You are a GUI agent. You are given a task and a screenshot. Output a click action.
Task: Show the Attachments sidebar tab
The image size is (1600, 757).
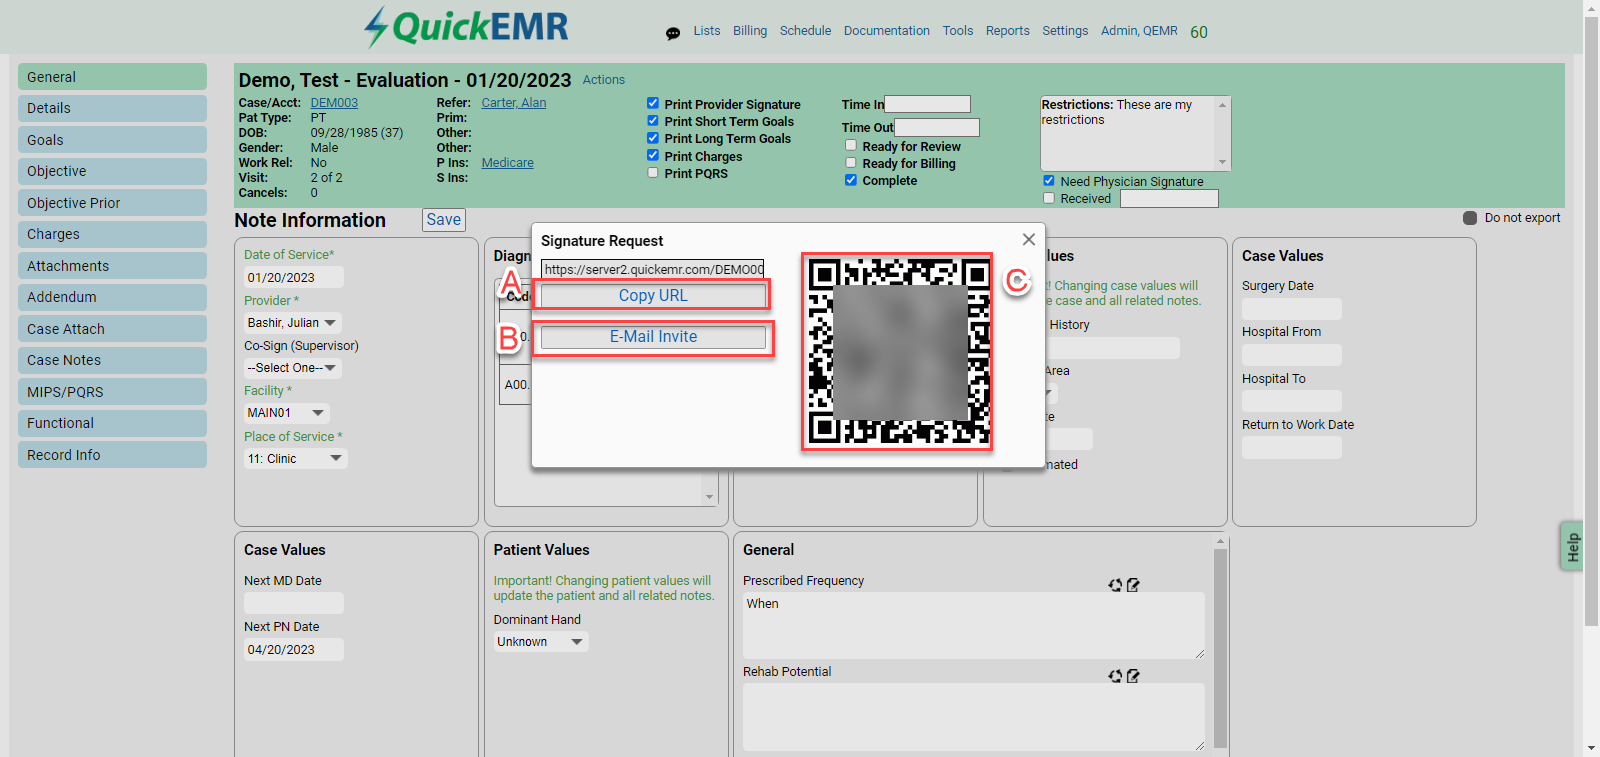(112, 266)
